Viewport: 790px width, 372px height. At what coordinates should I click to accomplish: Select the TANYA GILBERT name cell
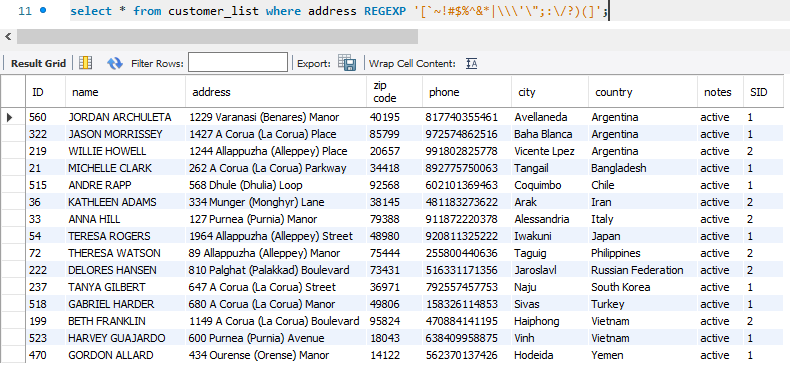point(125,287)
